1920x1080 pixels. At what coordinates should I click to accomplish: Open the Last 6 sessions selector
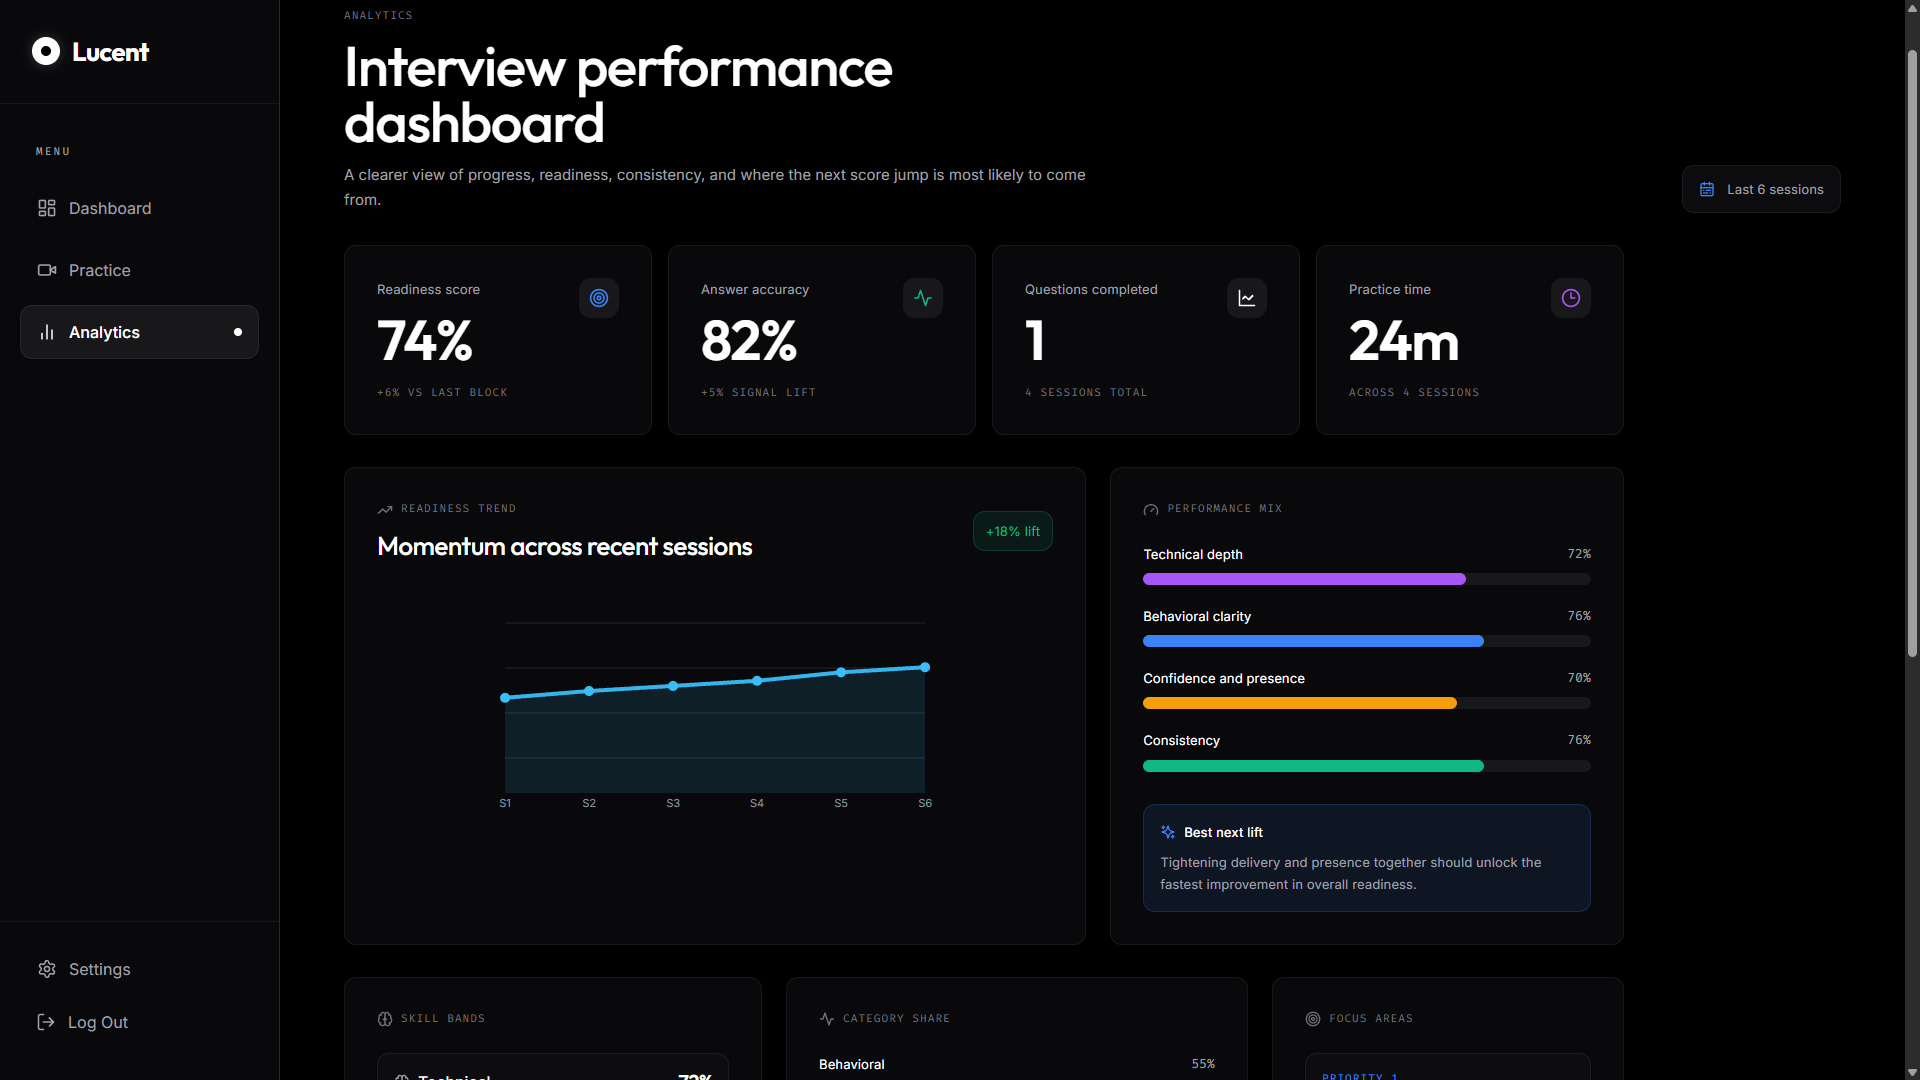tap(1761, 189)
